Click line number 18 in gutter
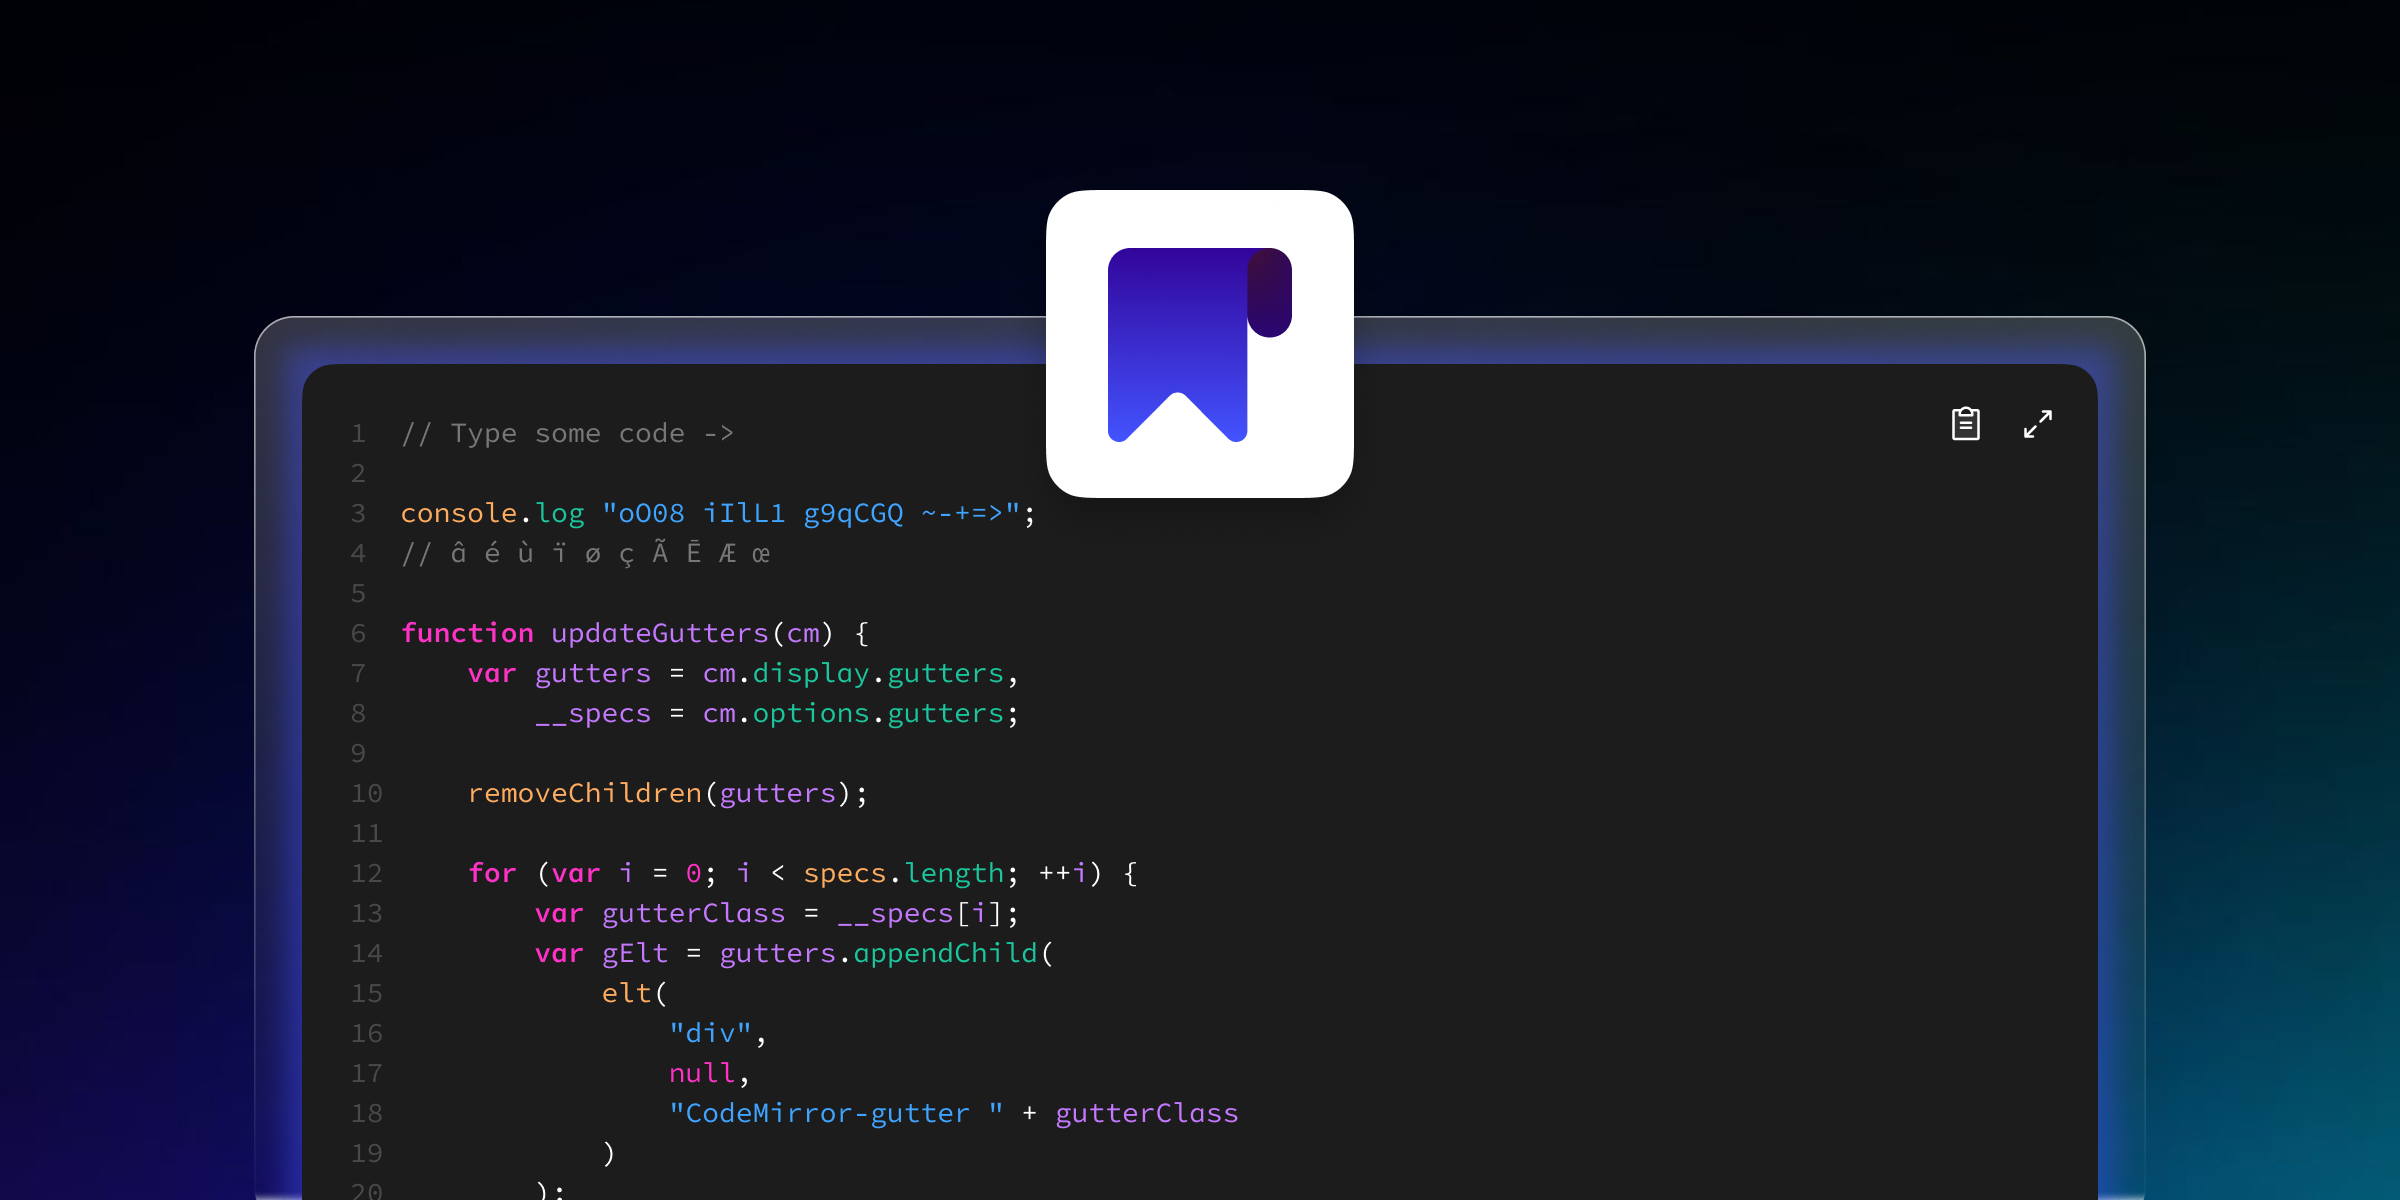The image size is (2400, 1200). pos(366,1114)
